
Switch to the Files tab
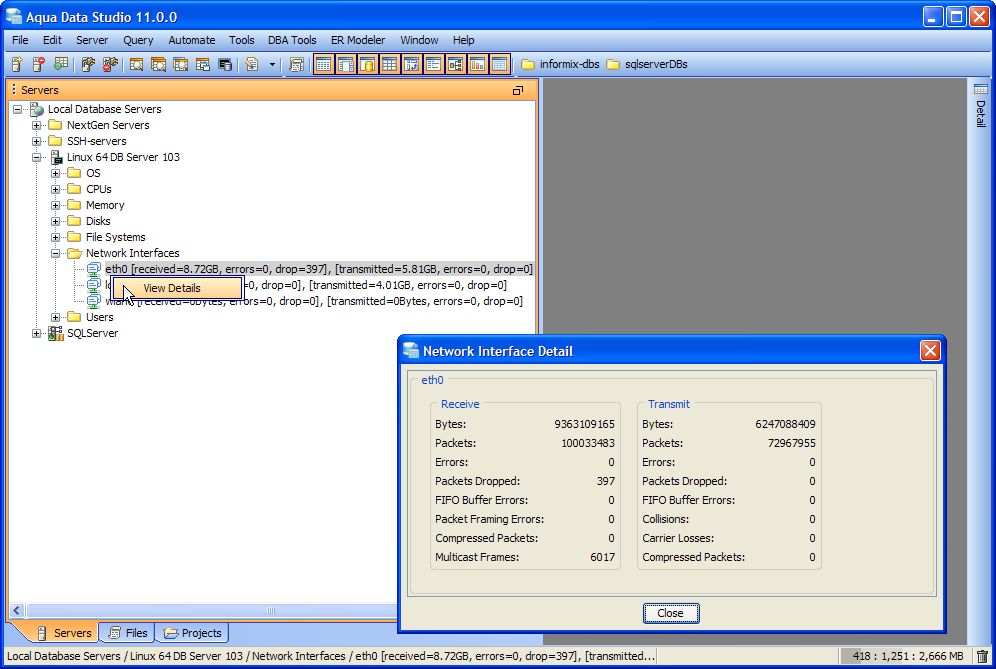tap(128, 633)
